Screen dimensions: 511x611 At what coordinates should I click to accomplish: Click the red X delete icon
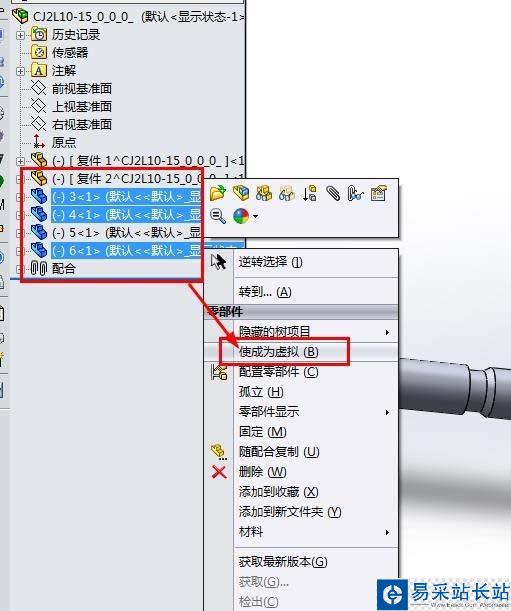pyautogui.click(x=219, y=472)
